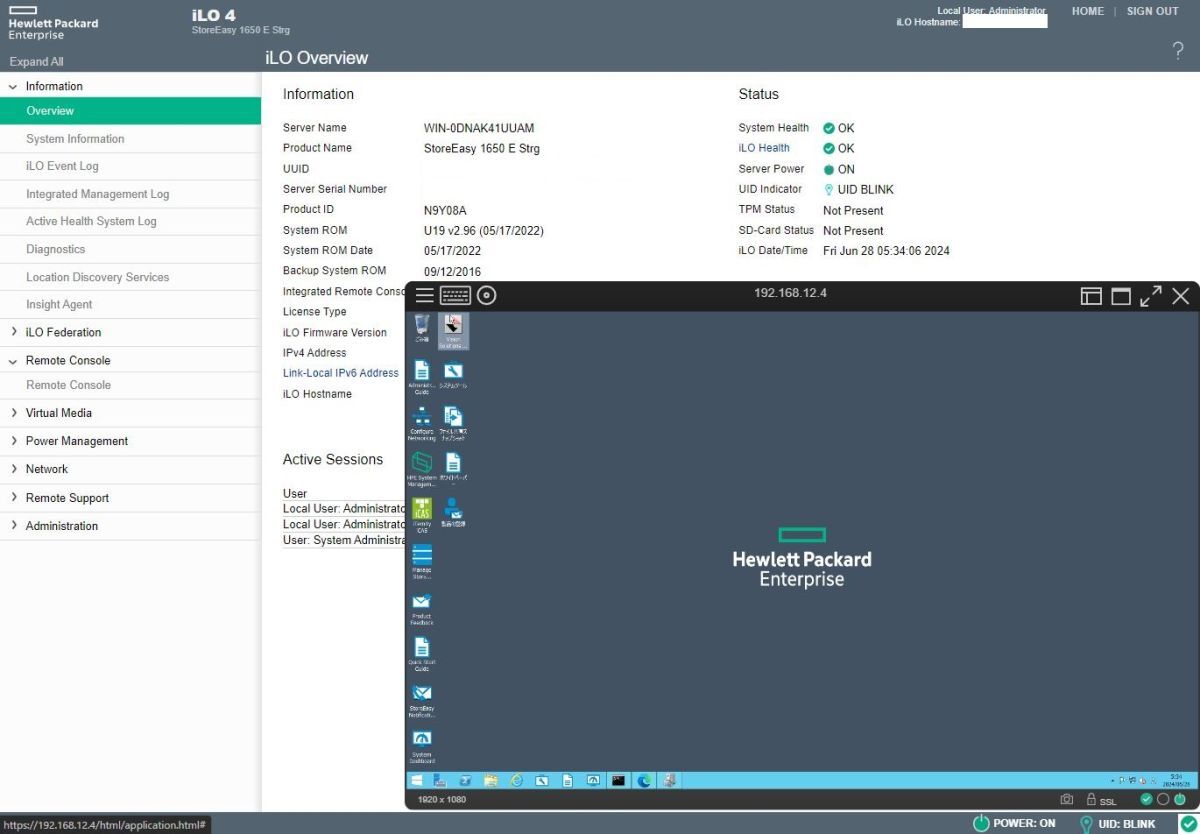The height and width of the screenshot is (834, 1200).
Task: Click Product ID value N9Y08A
Action: [x=445, y=210]
